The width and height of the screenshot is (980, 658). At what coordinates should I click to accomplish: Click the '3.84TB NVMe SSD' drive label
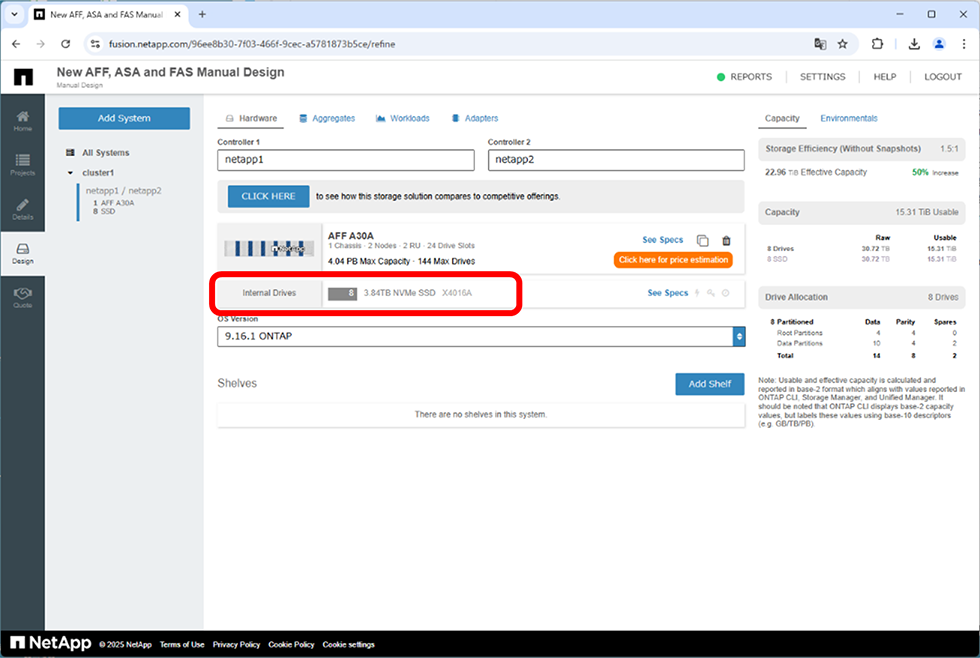[399, 293]
